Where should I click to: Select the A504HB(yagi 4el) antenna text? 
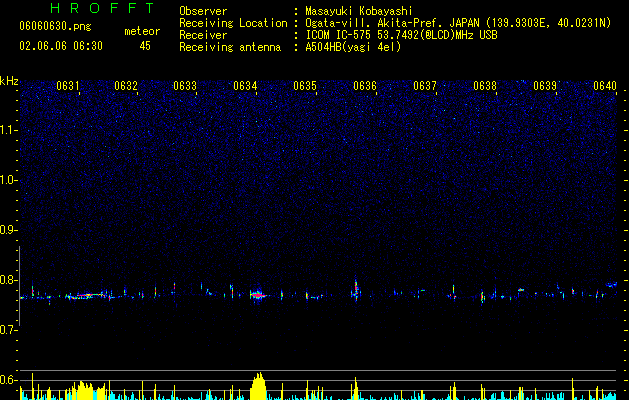point(353,47)
